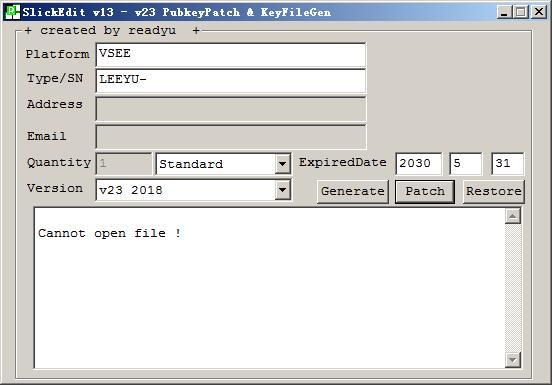
Task: Click the Restore button
Action: 494,191
